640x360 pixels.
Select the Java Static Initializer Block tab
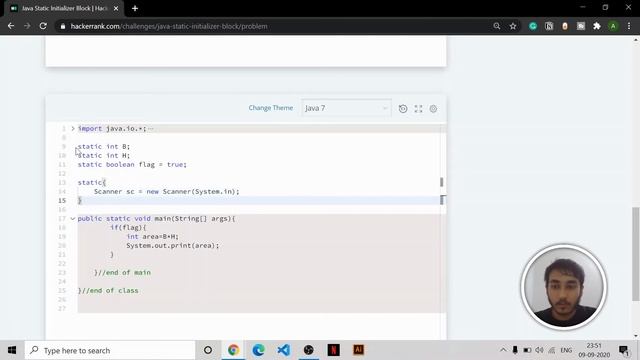(x=63, y=9)
